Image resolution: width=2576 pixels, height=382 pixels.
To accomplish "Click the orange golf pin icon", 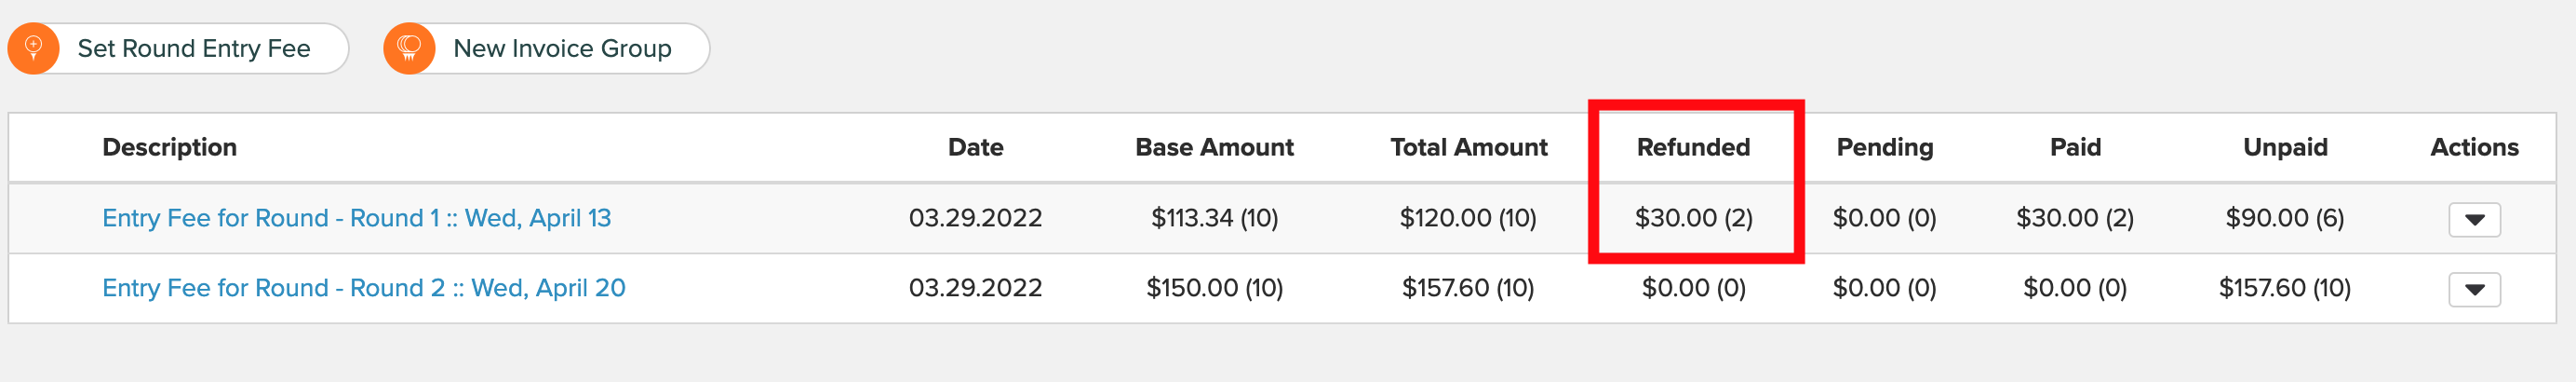I will (x=33, y=48).
